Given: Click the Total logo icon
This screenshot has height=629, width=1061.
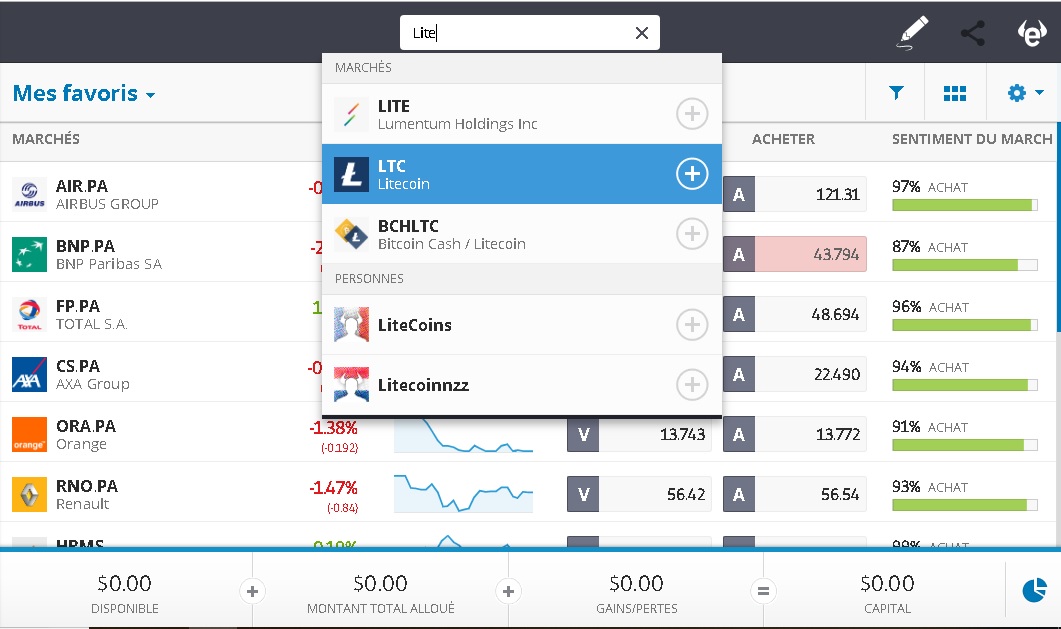Looking at the screenshot, I should point(29,314).
